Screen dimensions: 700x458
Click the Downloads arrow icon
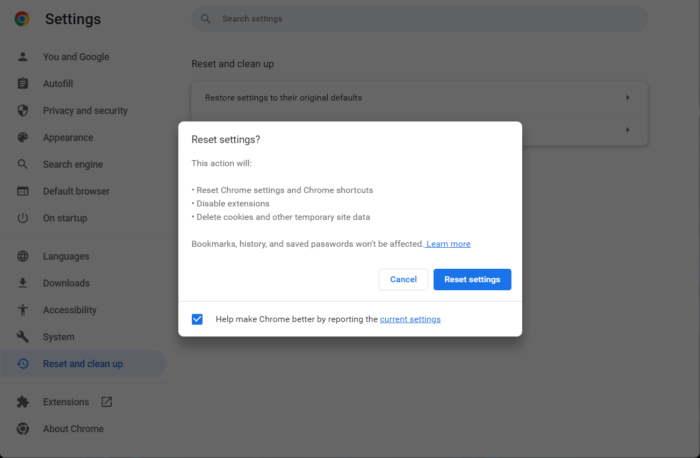tap(23, 283)
